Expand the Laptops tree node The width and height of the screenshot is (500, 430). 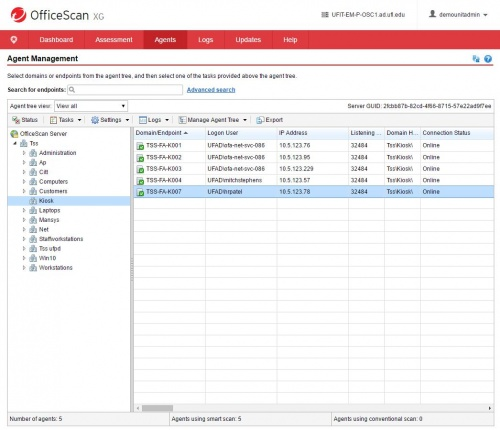[24, 210]
